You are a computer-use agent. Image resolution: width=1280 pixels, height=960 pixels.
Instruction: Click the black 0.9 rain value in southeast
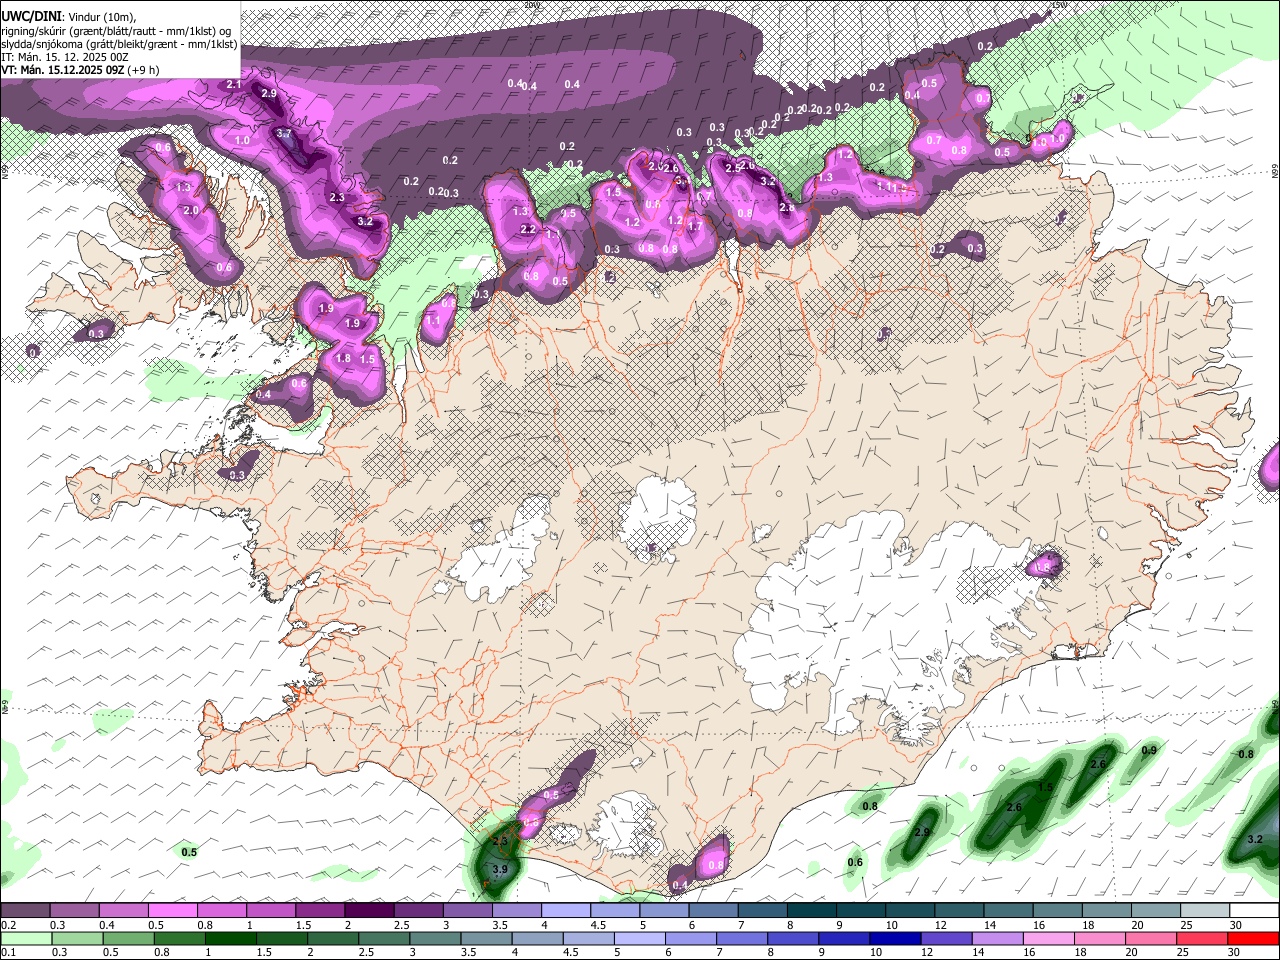click(x=1149, y=750)
